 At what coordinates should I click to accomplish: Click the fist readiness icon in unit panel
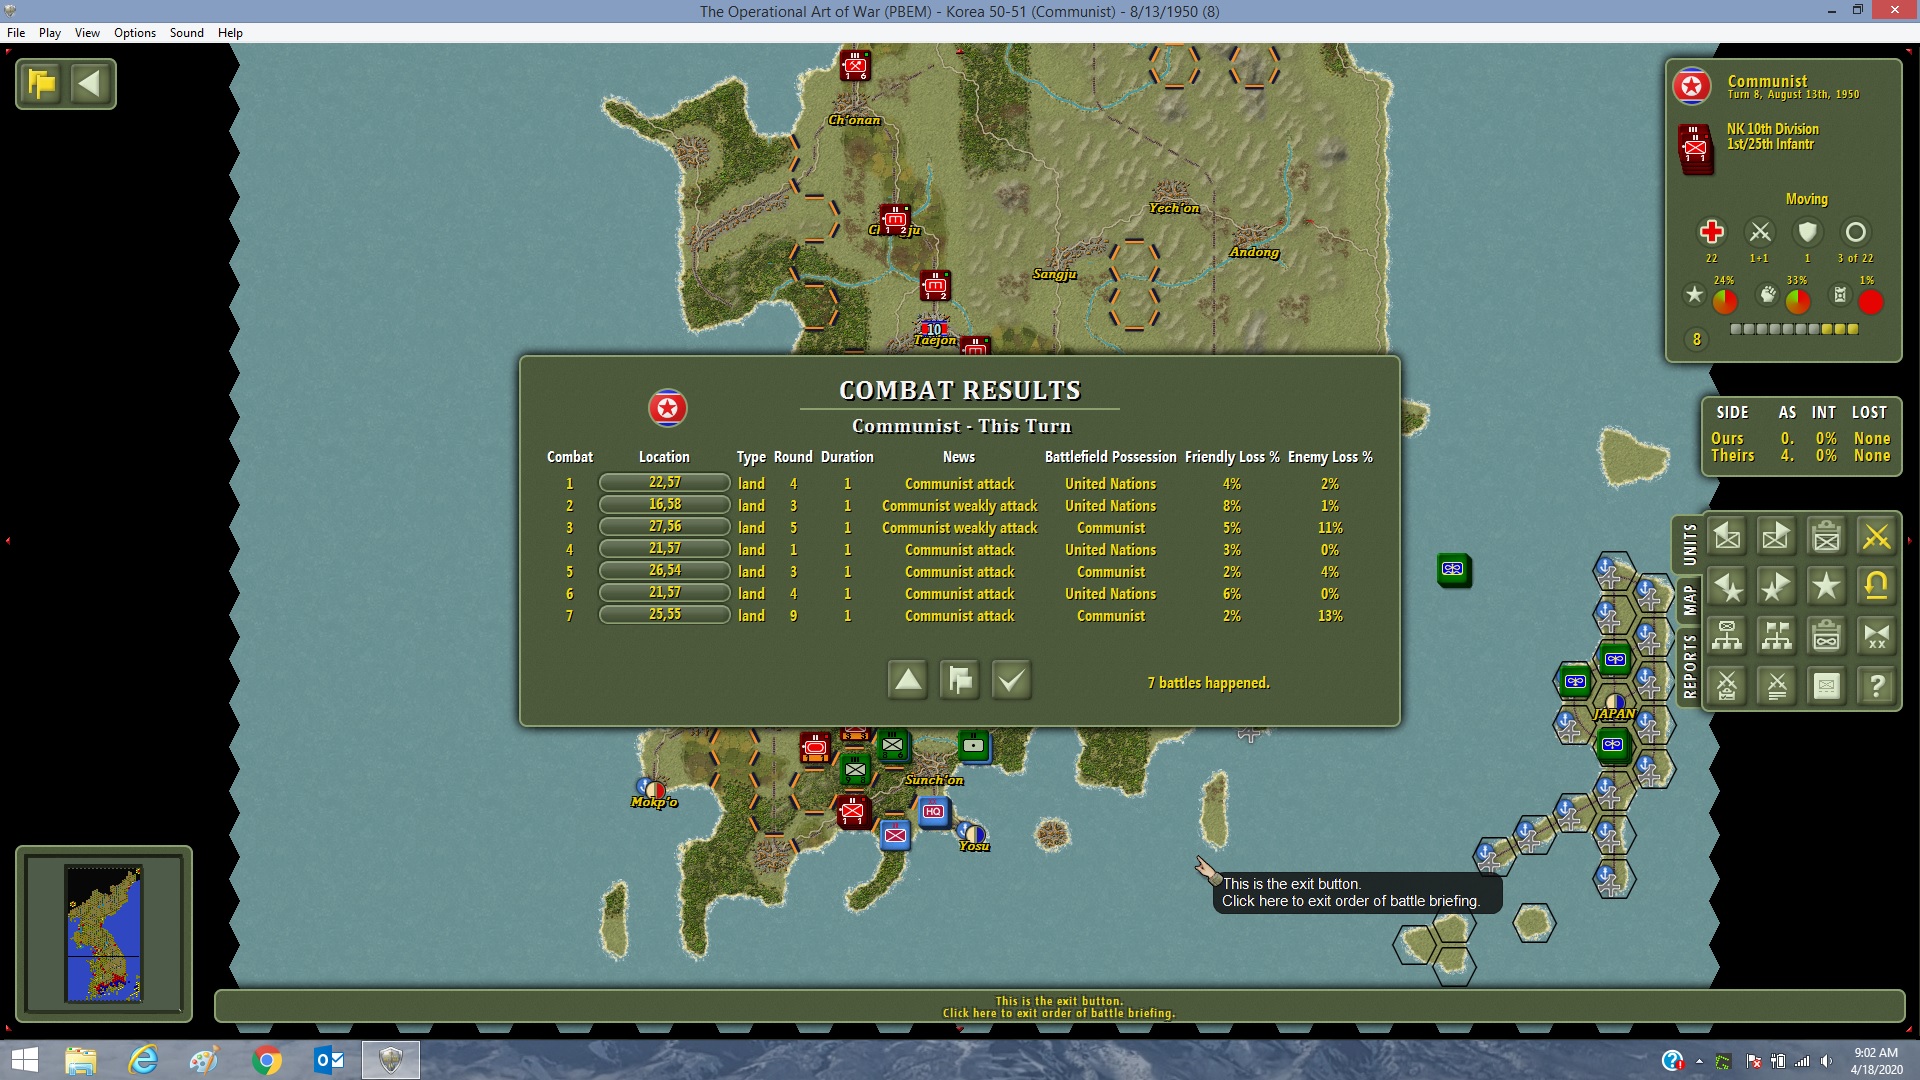tap(1768, 294)
